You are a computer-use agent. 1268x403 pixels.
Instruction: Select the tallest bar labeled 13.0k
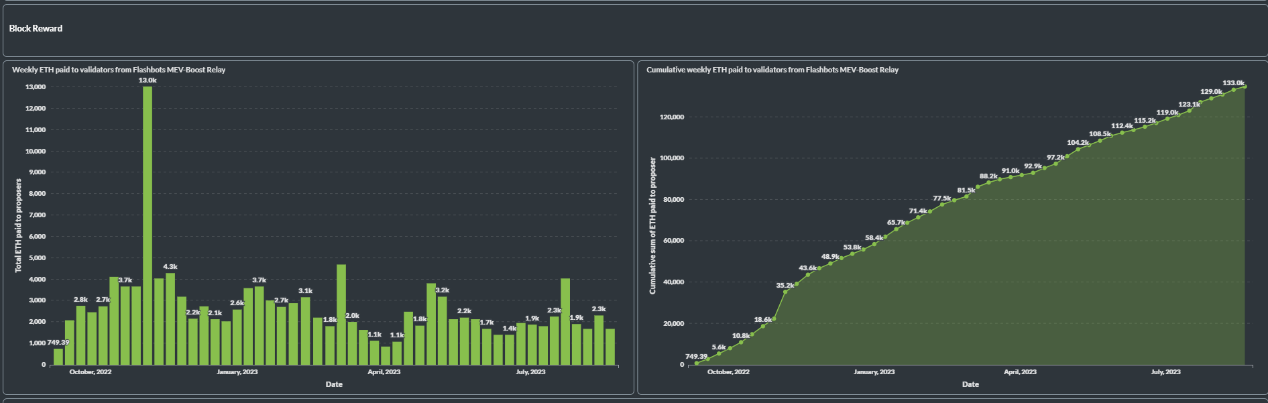click(148, 225)
